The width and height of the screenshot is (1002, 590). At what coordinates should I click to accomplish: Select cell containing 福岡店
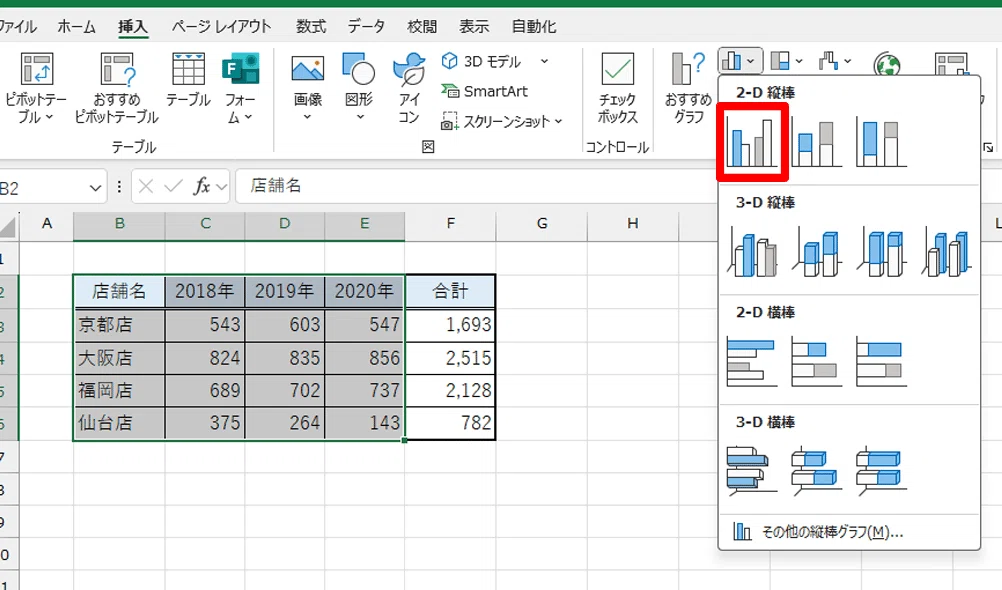click(x=119, y=391)
